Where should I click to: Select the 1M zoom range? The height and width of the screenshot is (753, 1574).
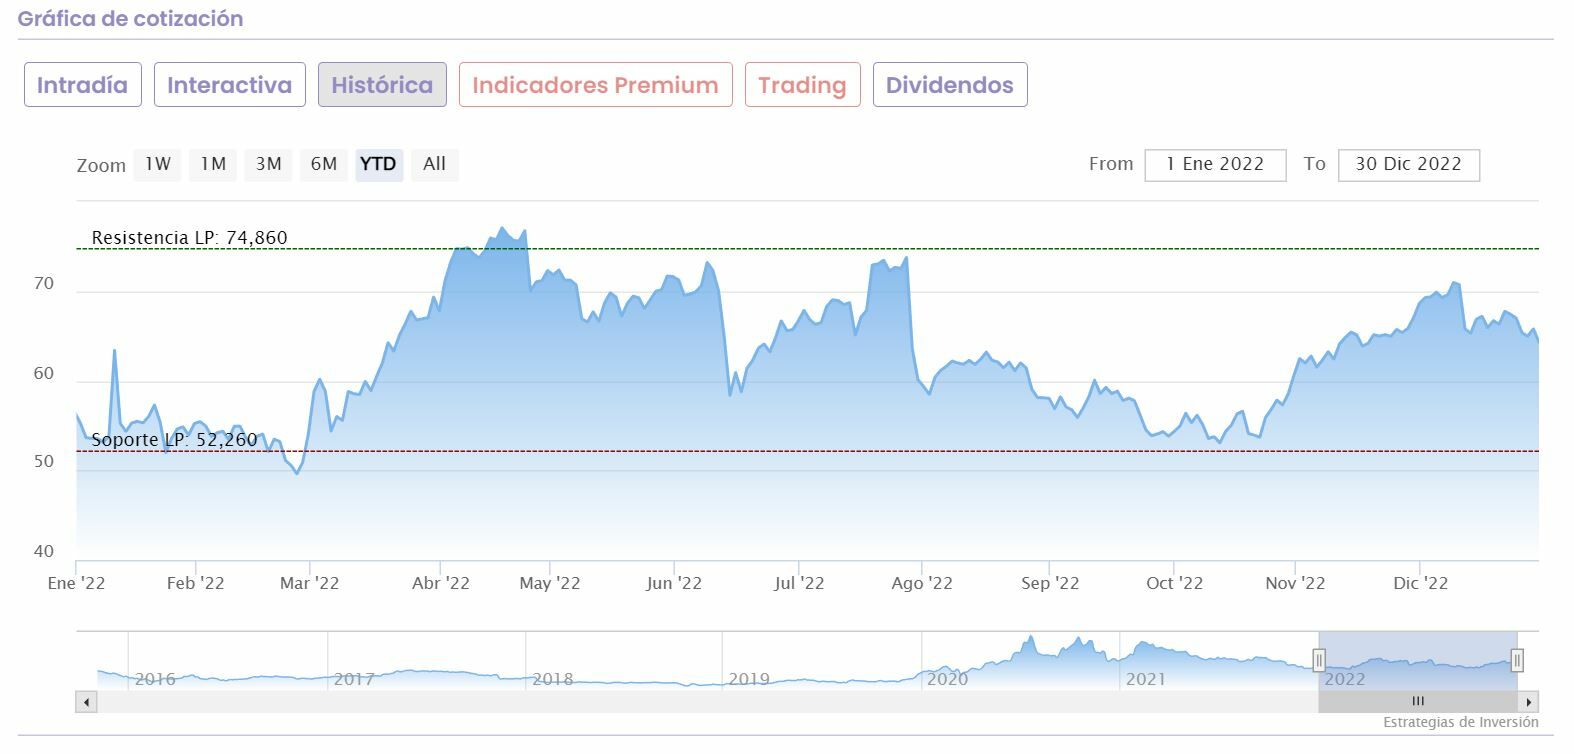click(x=213, y=164)
